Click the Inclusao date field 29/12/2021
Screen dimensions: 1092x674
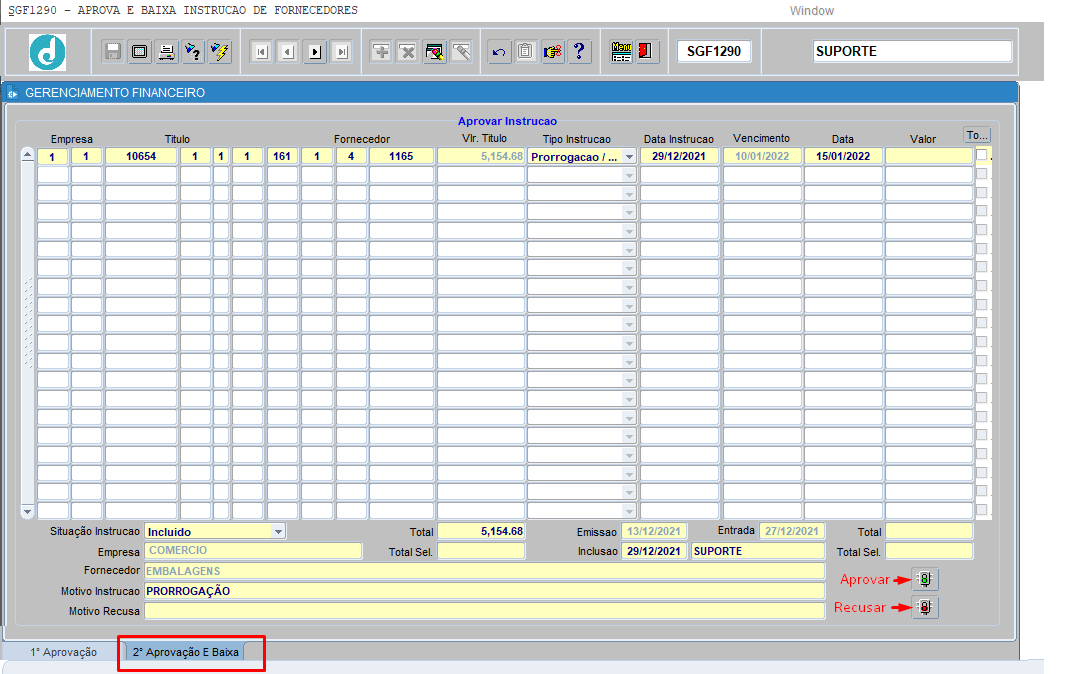[654, 551]
